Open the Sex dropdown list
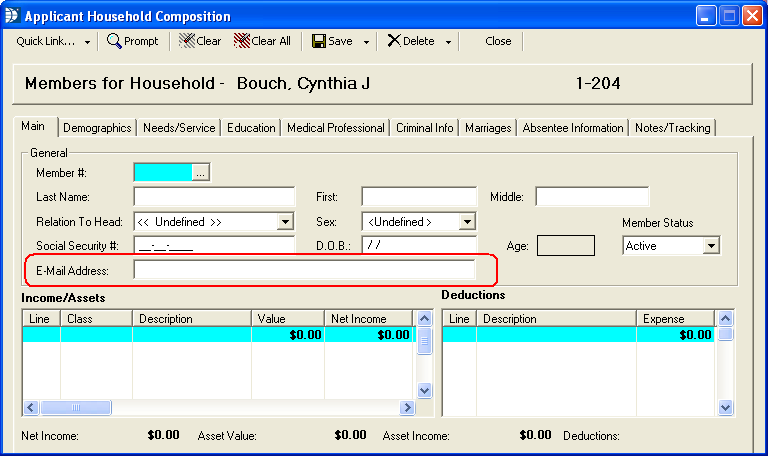768x456 pixels. (467, 221)
